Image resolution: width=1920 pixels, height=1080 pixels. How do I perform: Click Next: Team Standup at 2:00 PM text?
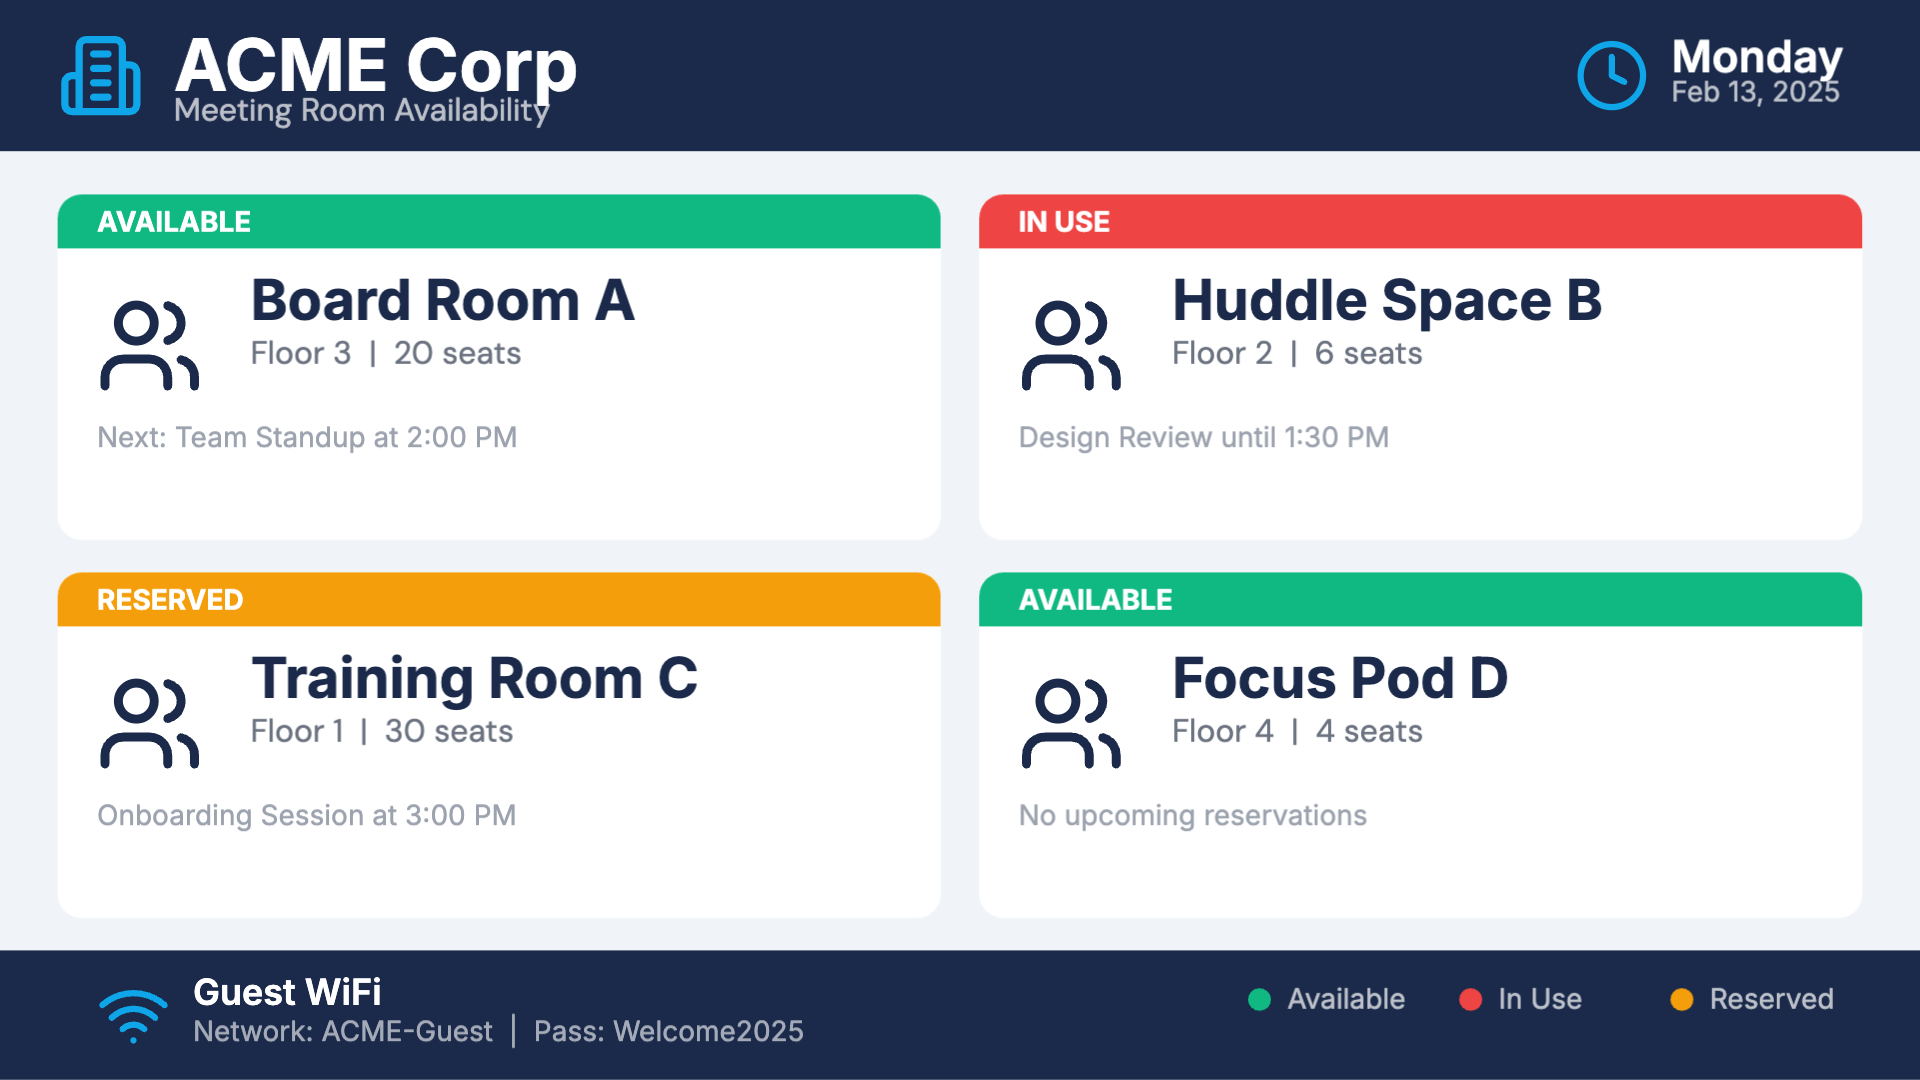pyautogui.click(x=307, y=437)
